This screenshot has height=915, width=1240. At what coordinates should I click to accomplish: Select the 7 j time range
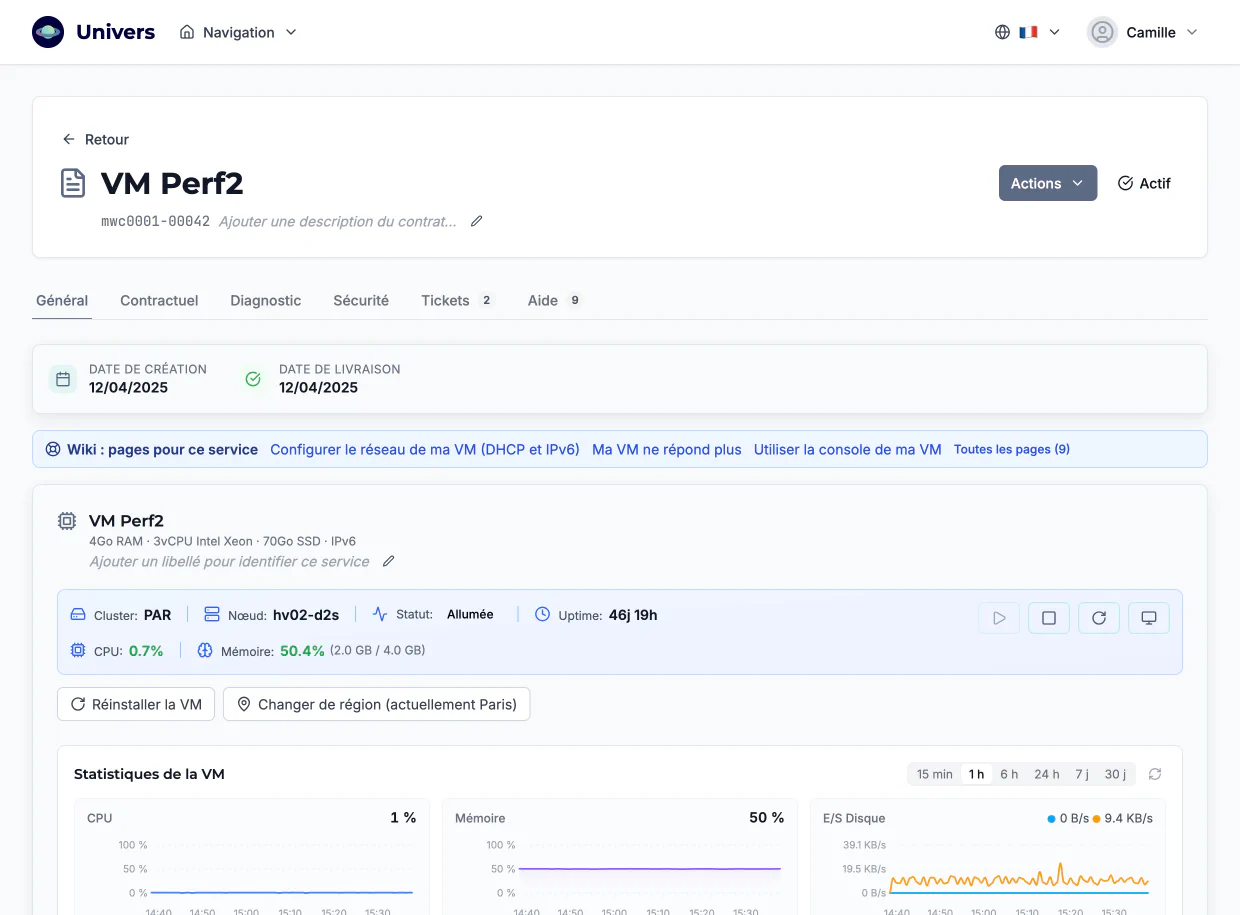coord(1082,774)
